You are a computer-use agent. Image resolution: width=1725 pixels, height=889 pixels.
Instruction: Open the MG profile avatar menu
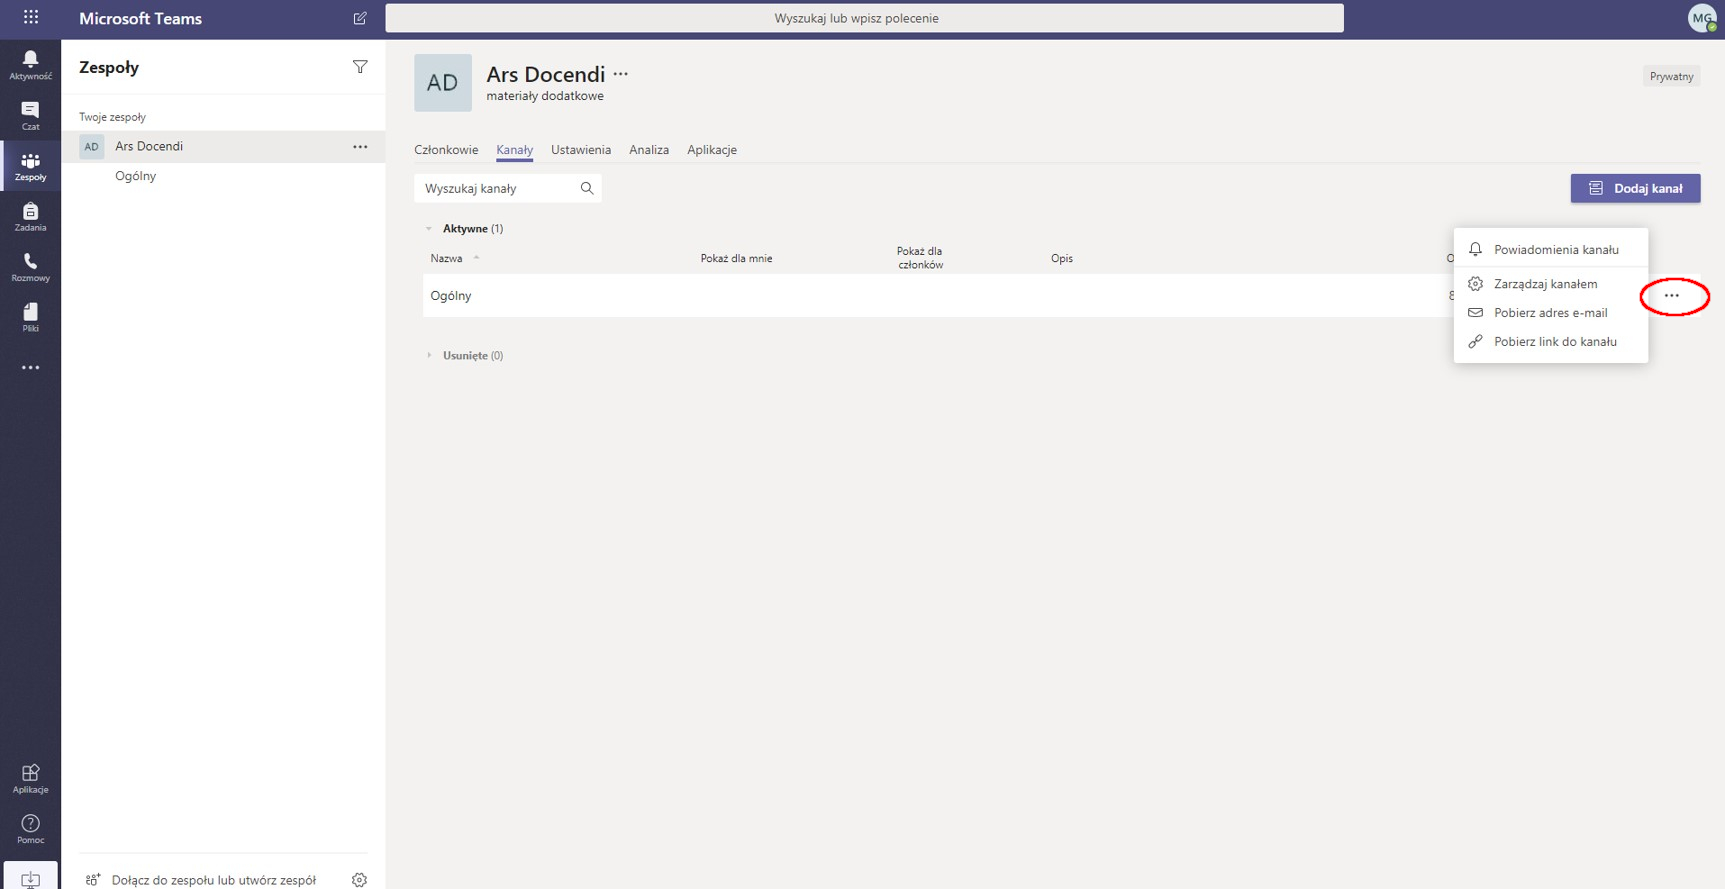point(1701,18)
